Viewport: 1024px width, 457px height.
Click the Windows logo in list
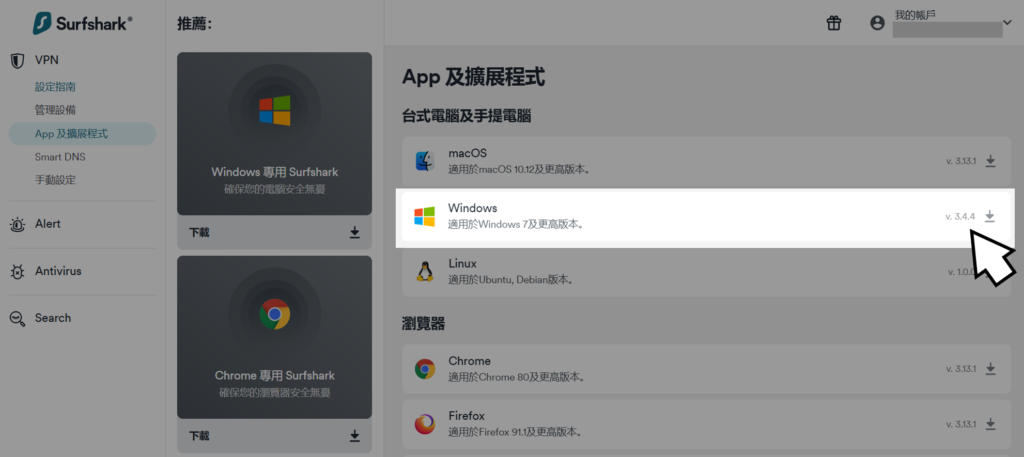pos(424,217)
